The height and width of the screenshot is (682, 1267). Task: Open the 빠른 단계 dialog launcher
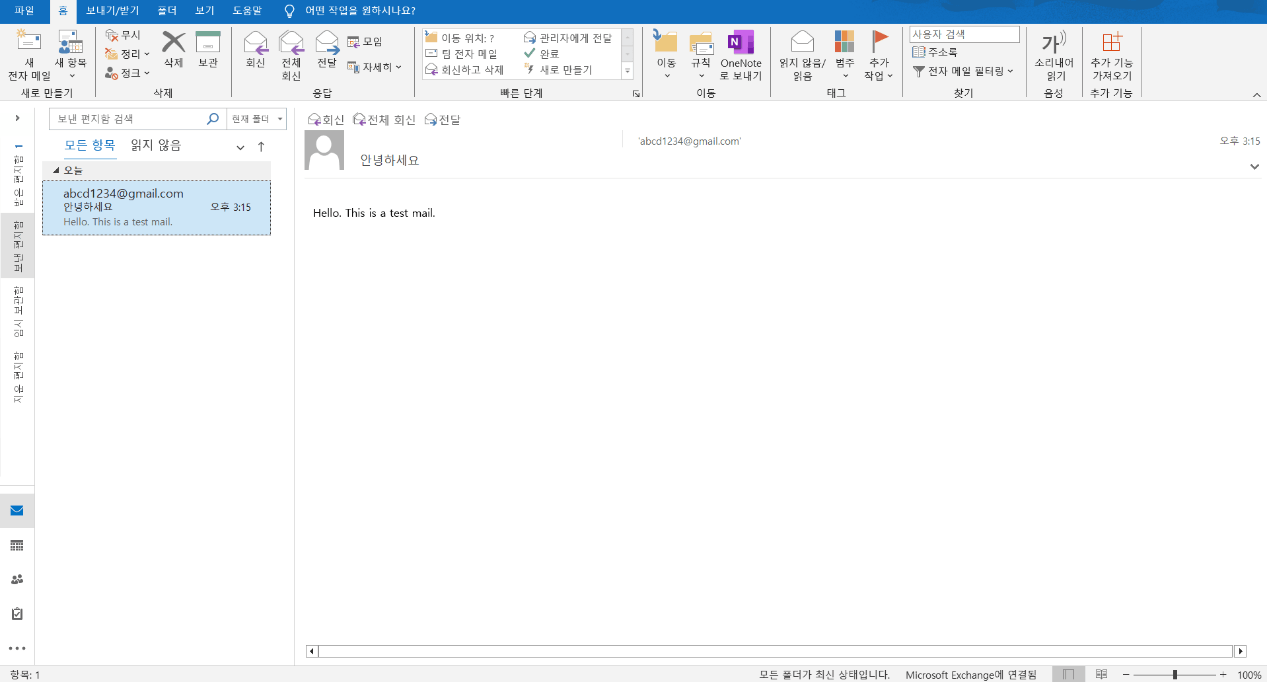point(636,94)
